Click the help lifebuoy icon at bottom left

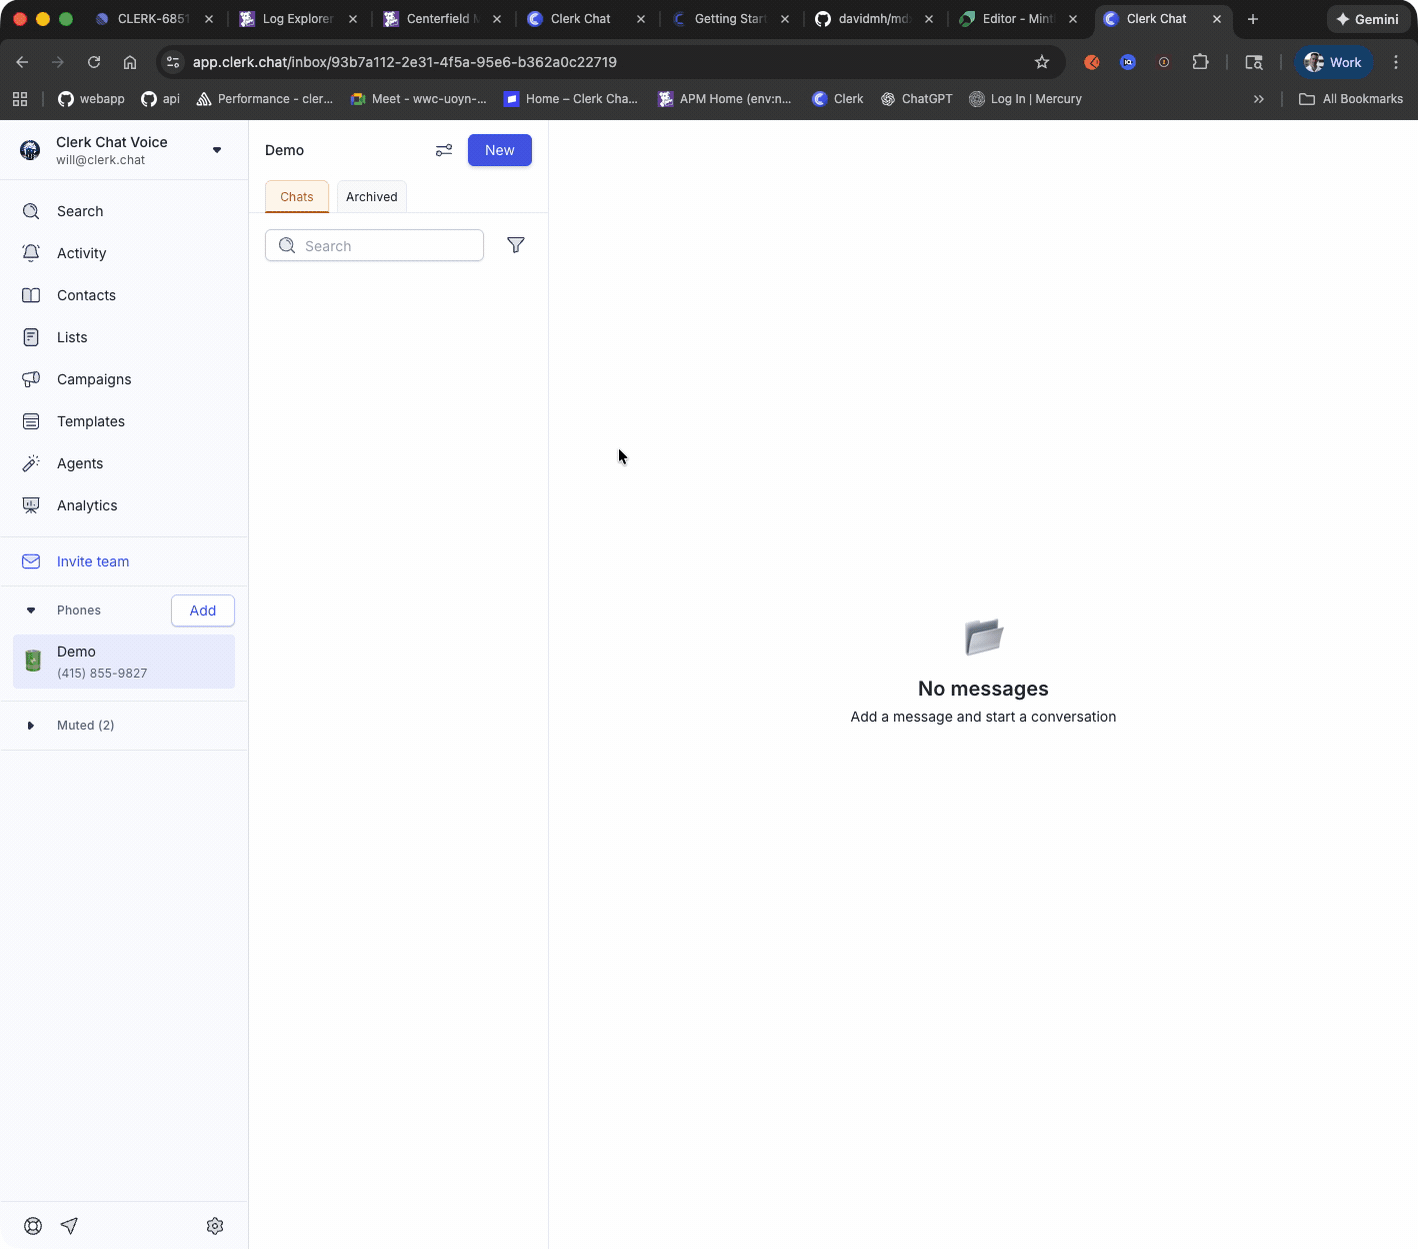(32, 1225)
